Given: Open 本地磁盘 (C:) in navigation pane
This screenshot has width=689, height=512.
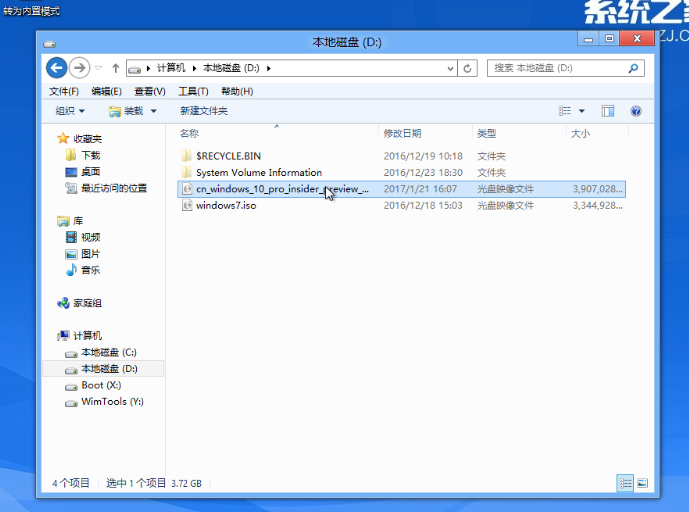Looking at the screenshot, I should pos(108,353).
